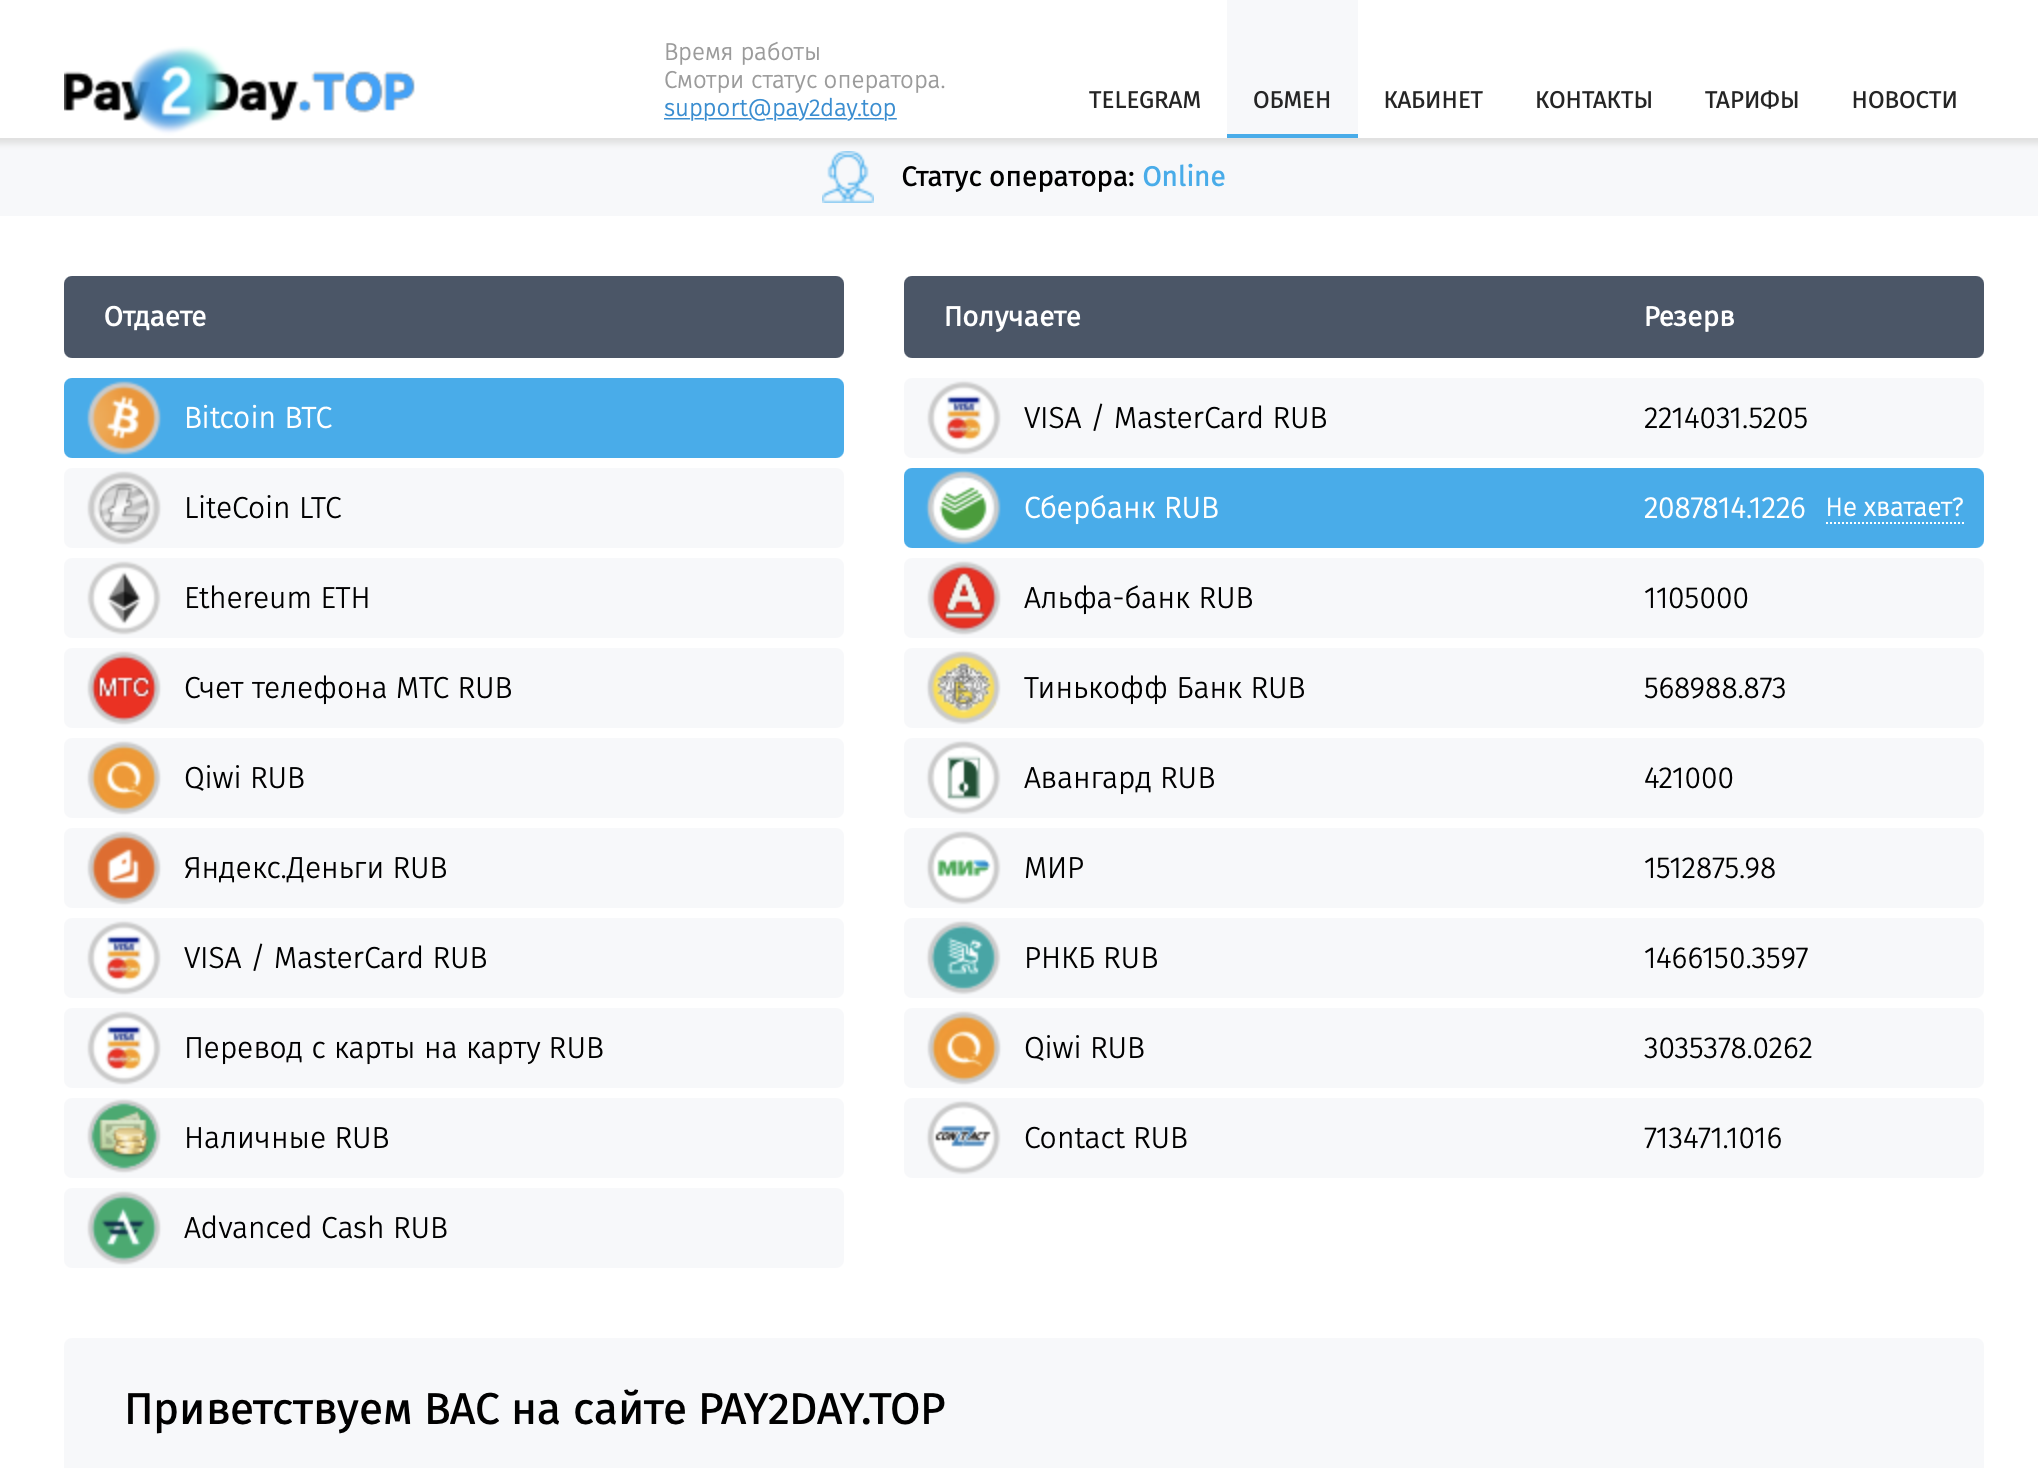Viewport: 2038px width, 1468px height.
Task: Select Bitcoin BTC as give currency
Action: [454, 418]
